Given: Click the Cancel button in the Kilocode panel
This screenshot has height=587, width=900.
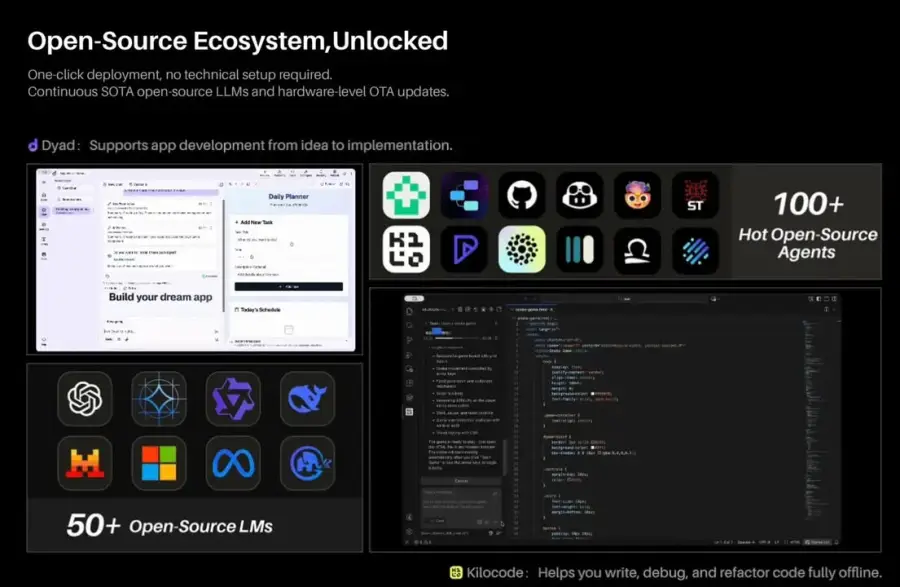Looking at the screenshot, I should (461, 481).
